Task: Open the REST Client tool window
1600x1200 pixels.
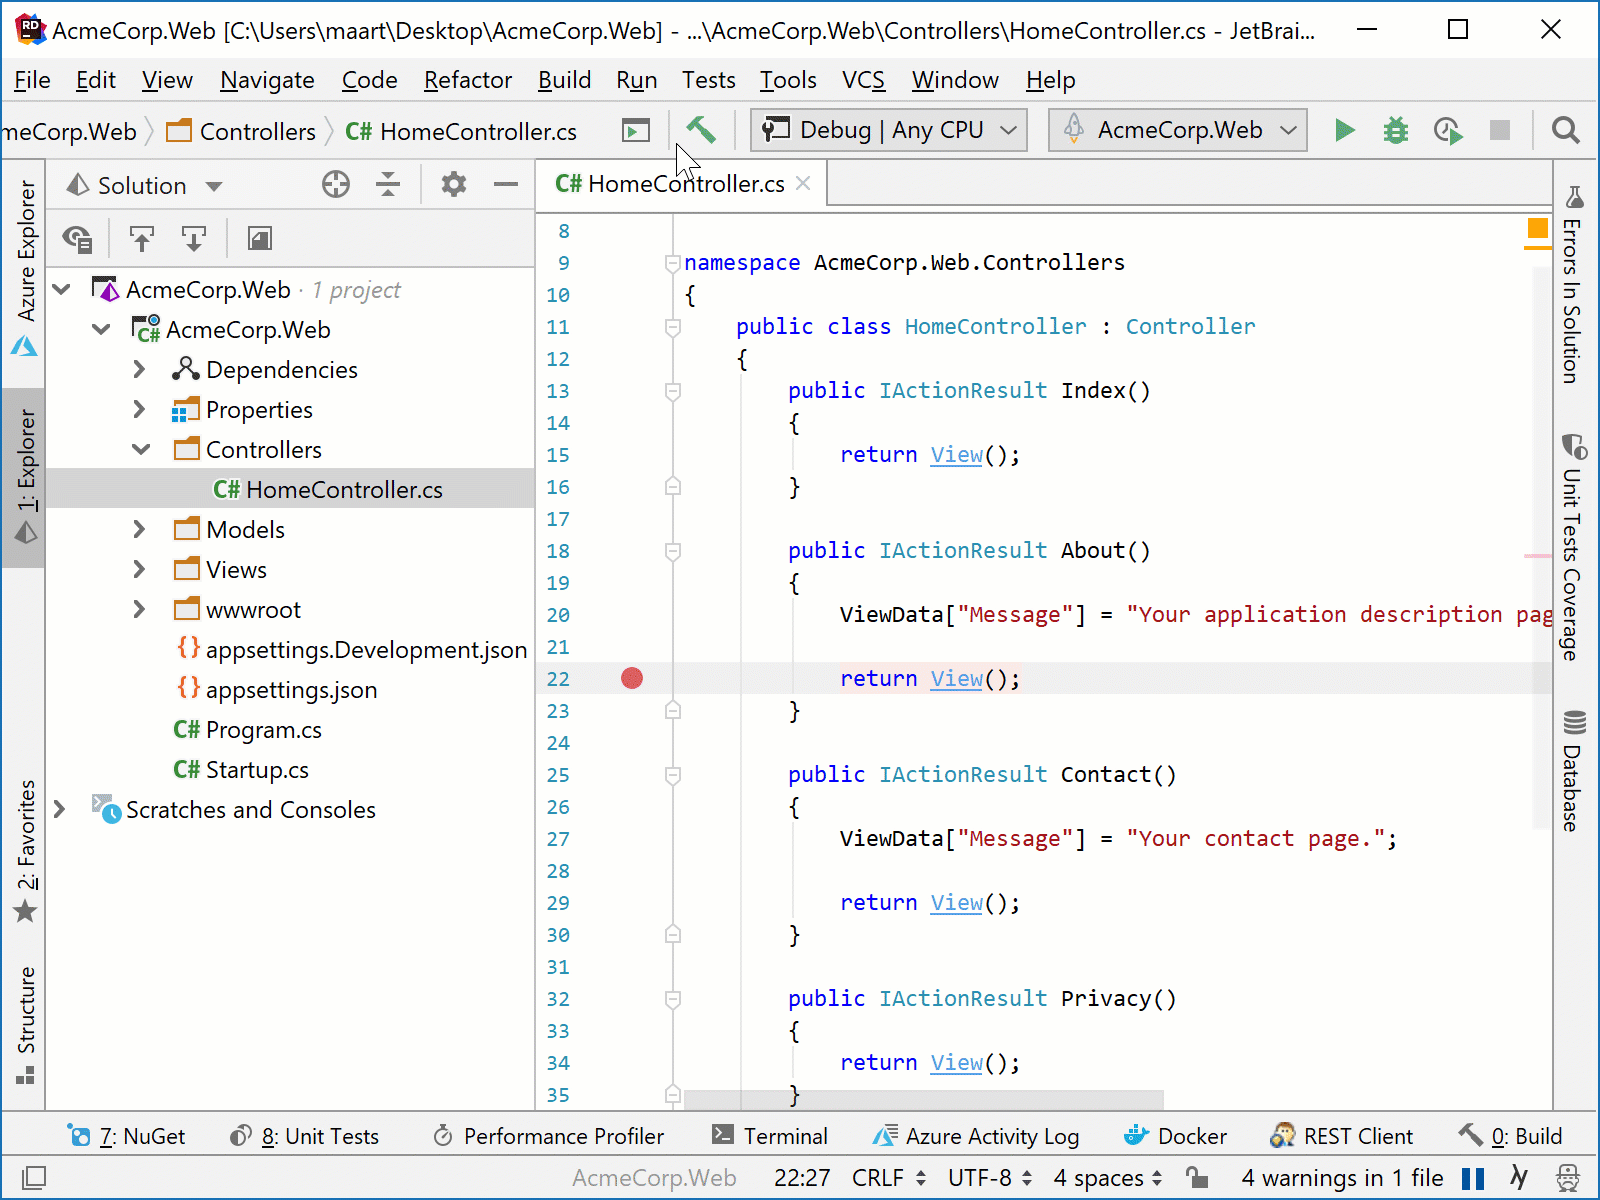Action: 1342,1136
